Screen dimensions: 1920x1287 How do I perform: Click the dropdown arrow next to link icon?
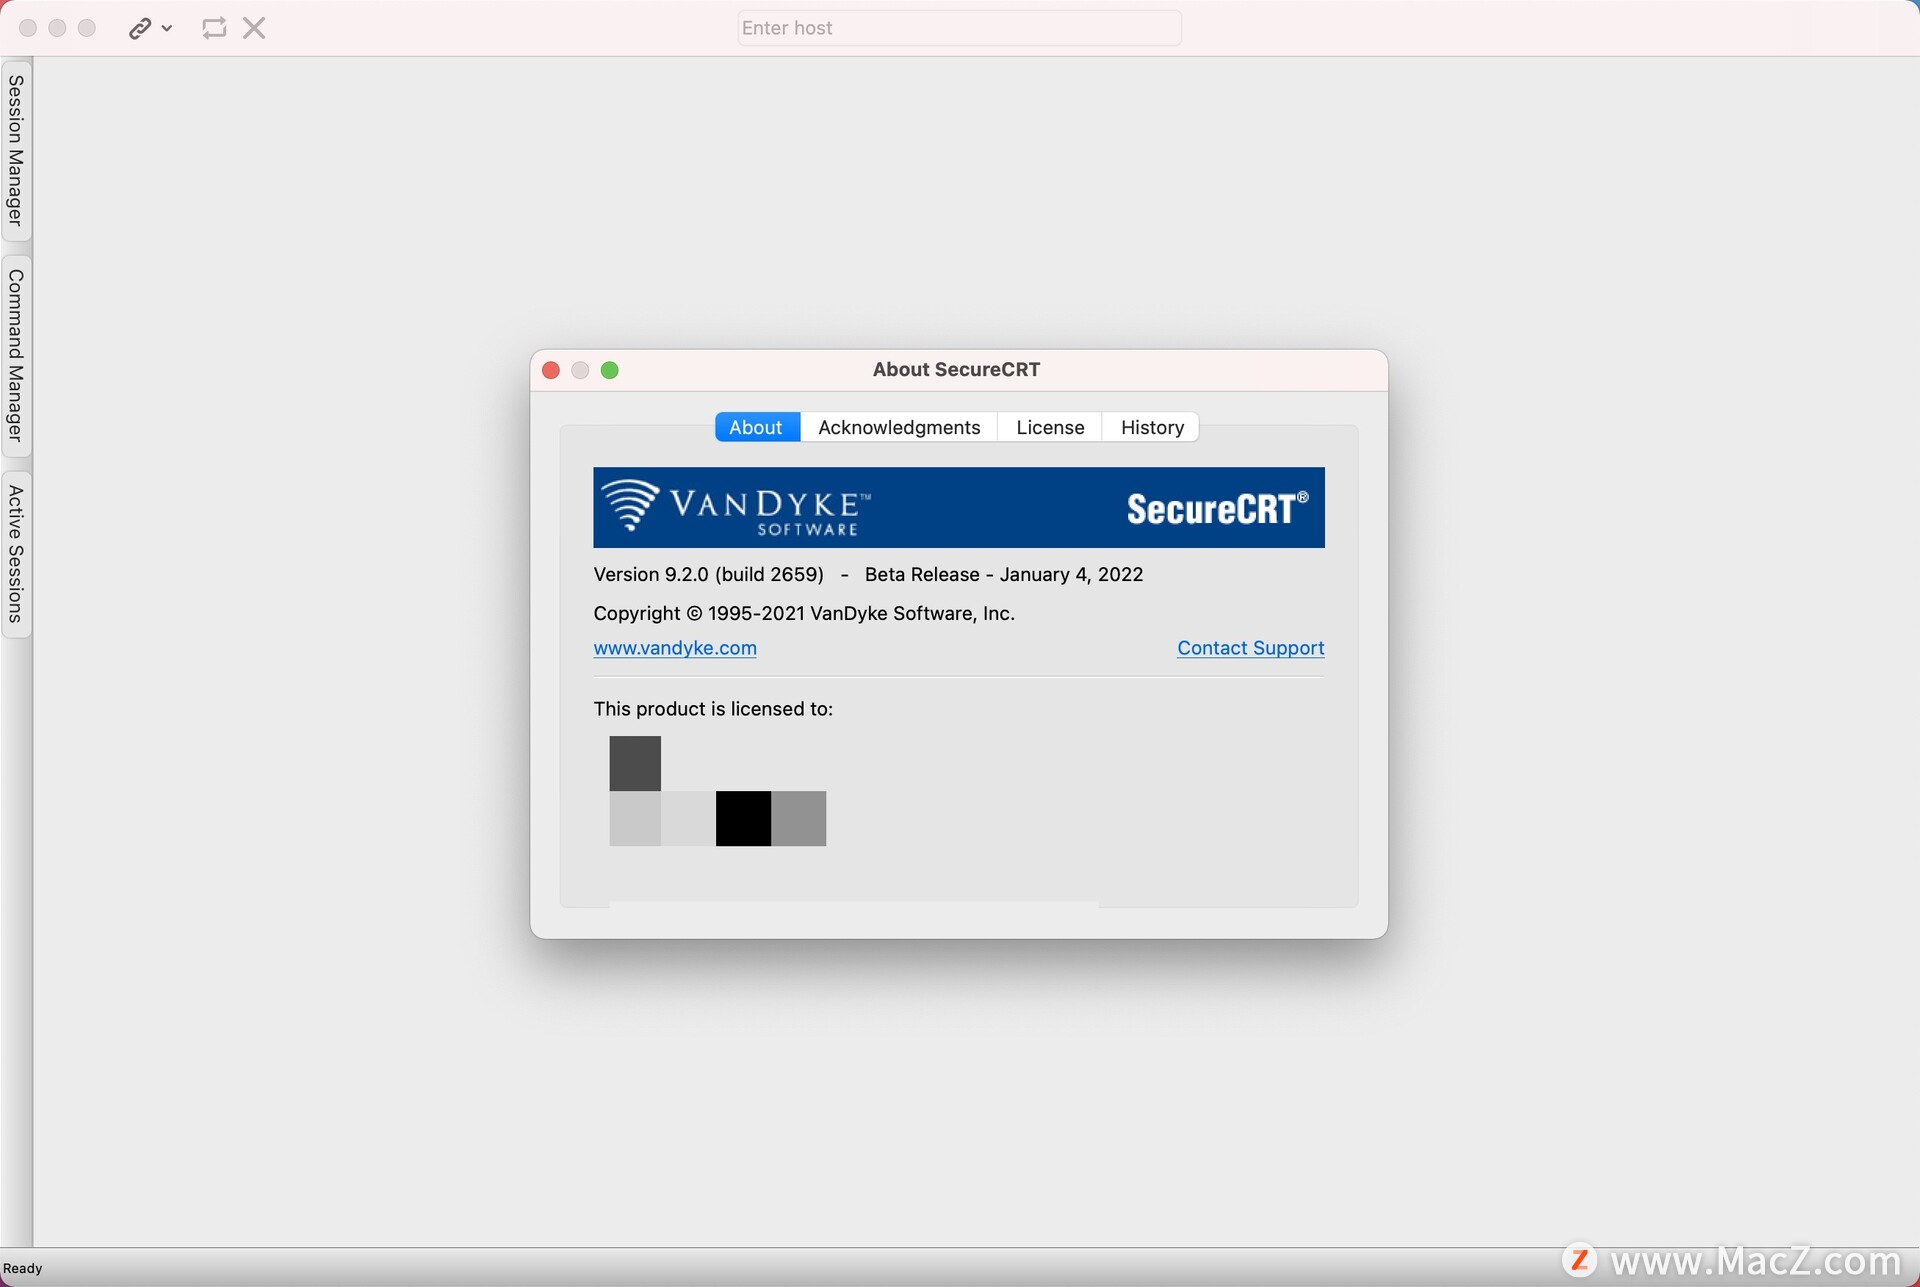coord(165,27)
